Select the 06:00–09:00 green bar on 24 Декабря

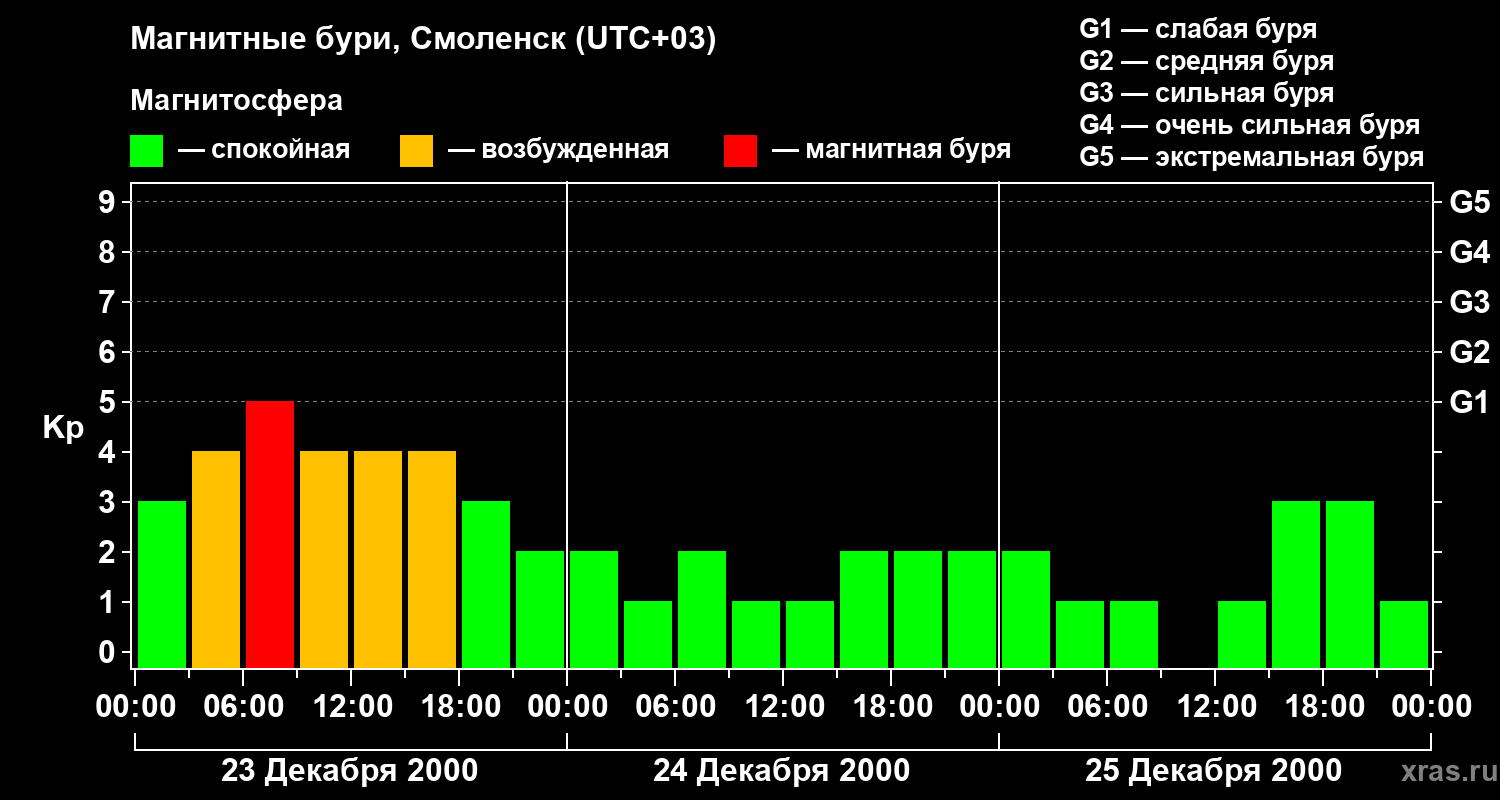point(702,609)
